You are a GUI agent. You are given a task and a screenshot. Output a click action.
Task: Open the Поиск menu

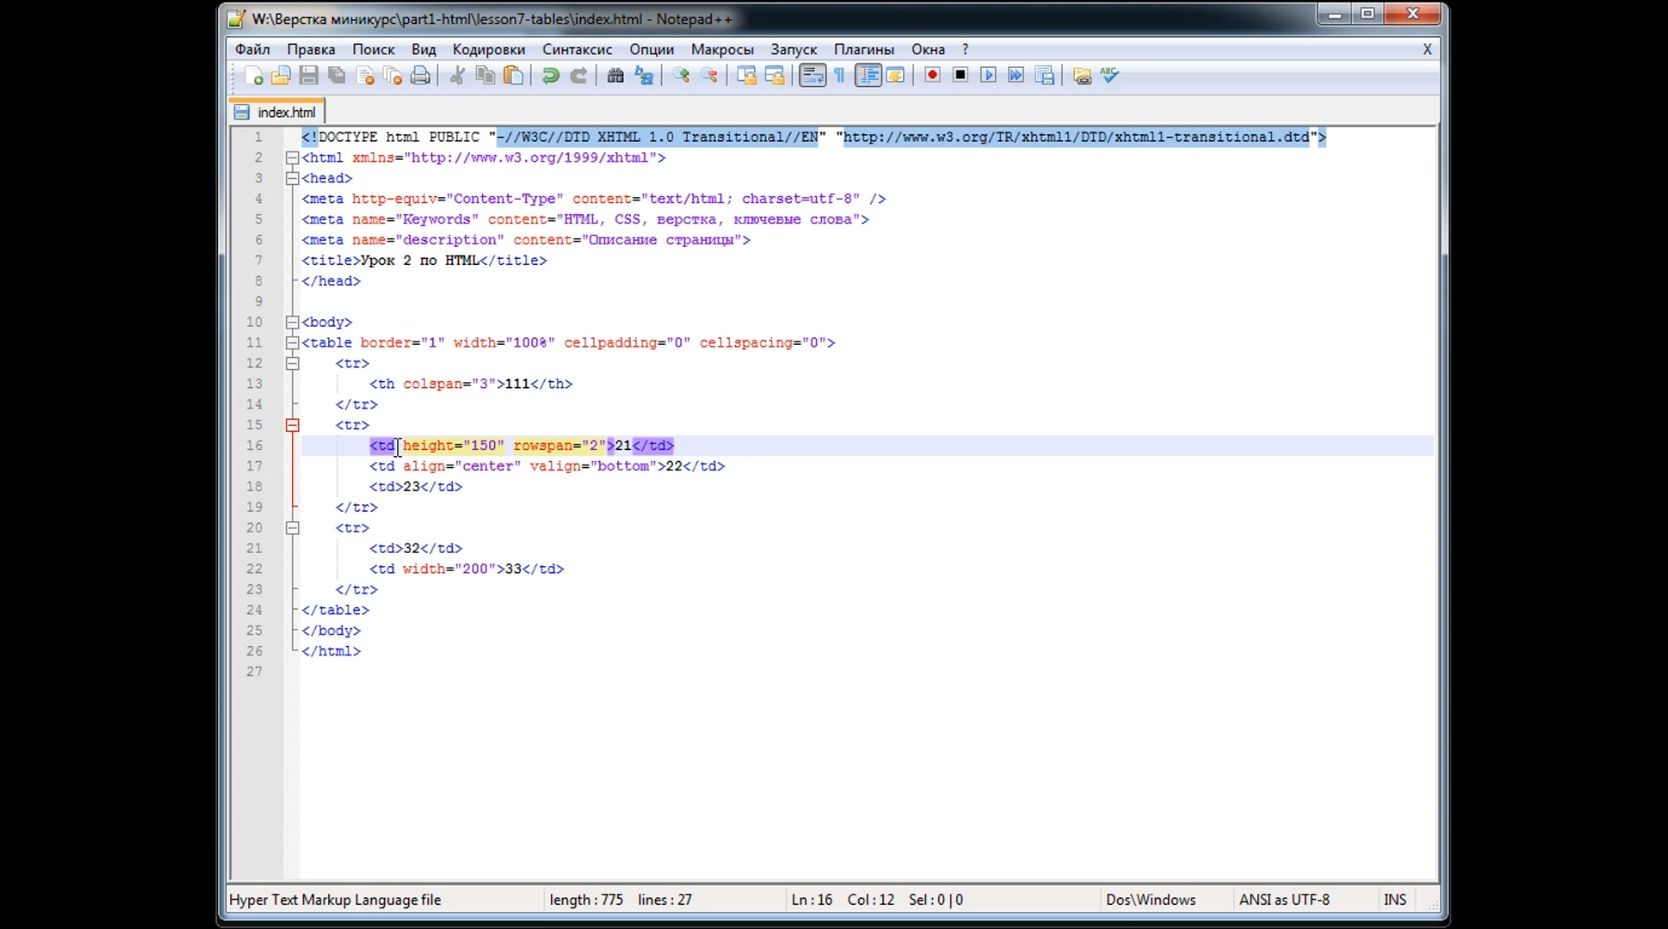pos(373,49)
